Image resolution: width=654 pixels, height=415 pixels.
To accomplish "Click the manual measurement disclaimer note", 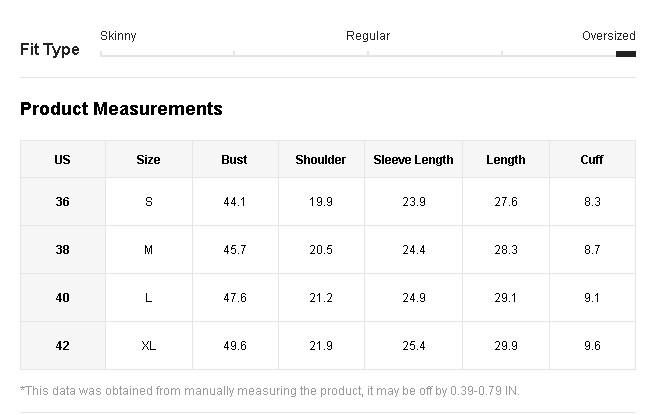I will (270, 391).
